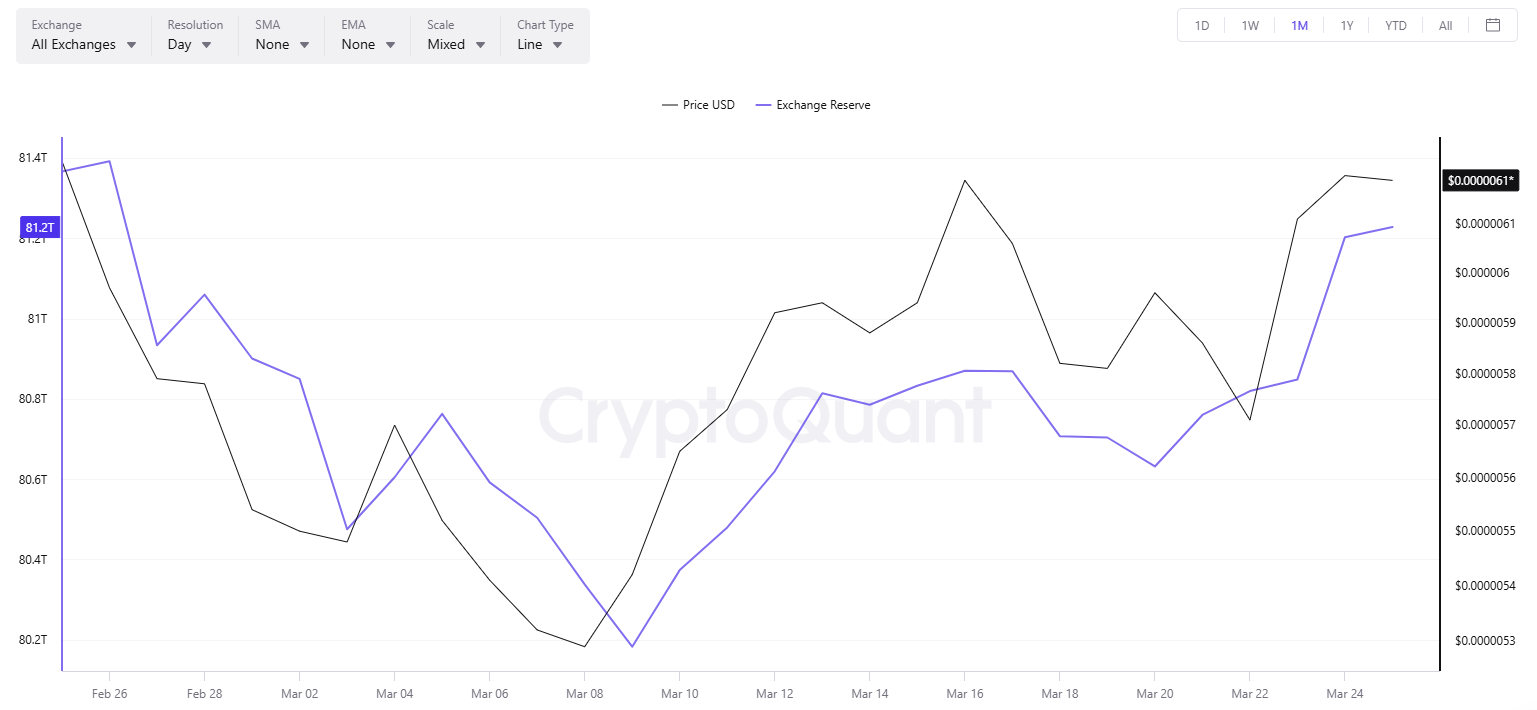Select the 1Y range button
Screen dimensions: 1537x710
pyautogui.click(x=1347, y=25)
